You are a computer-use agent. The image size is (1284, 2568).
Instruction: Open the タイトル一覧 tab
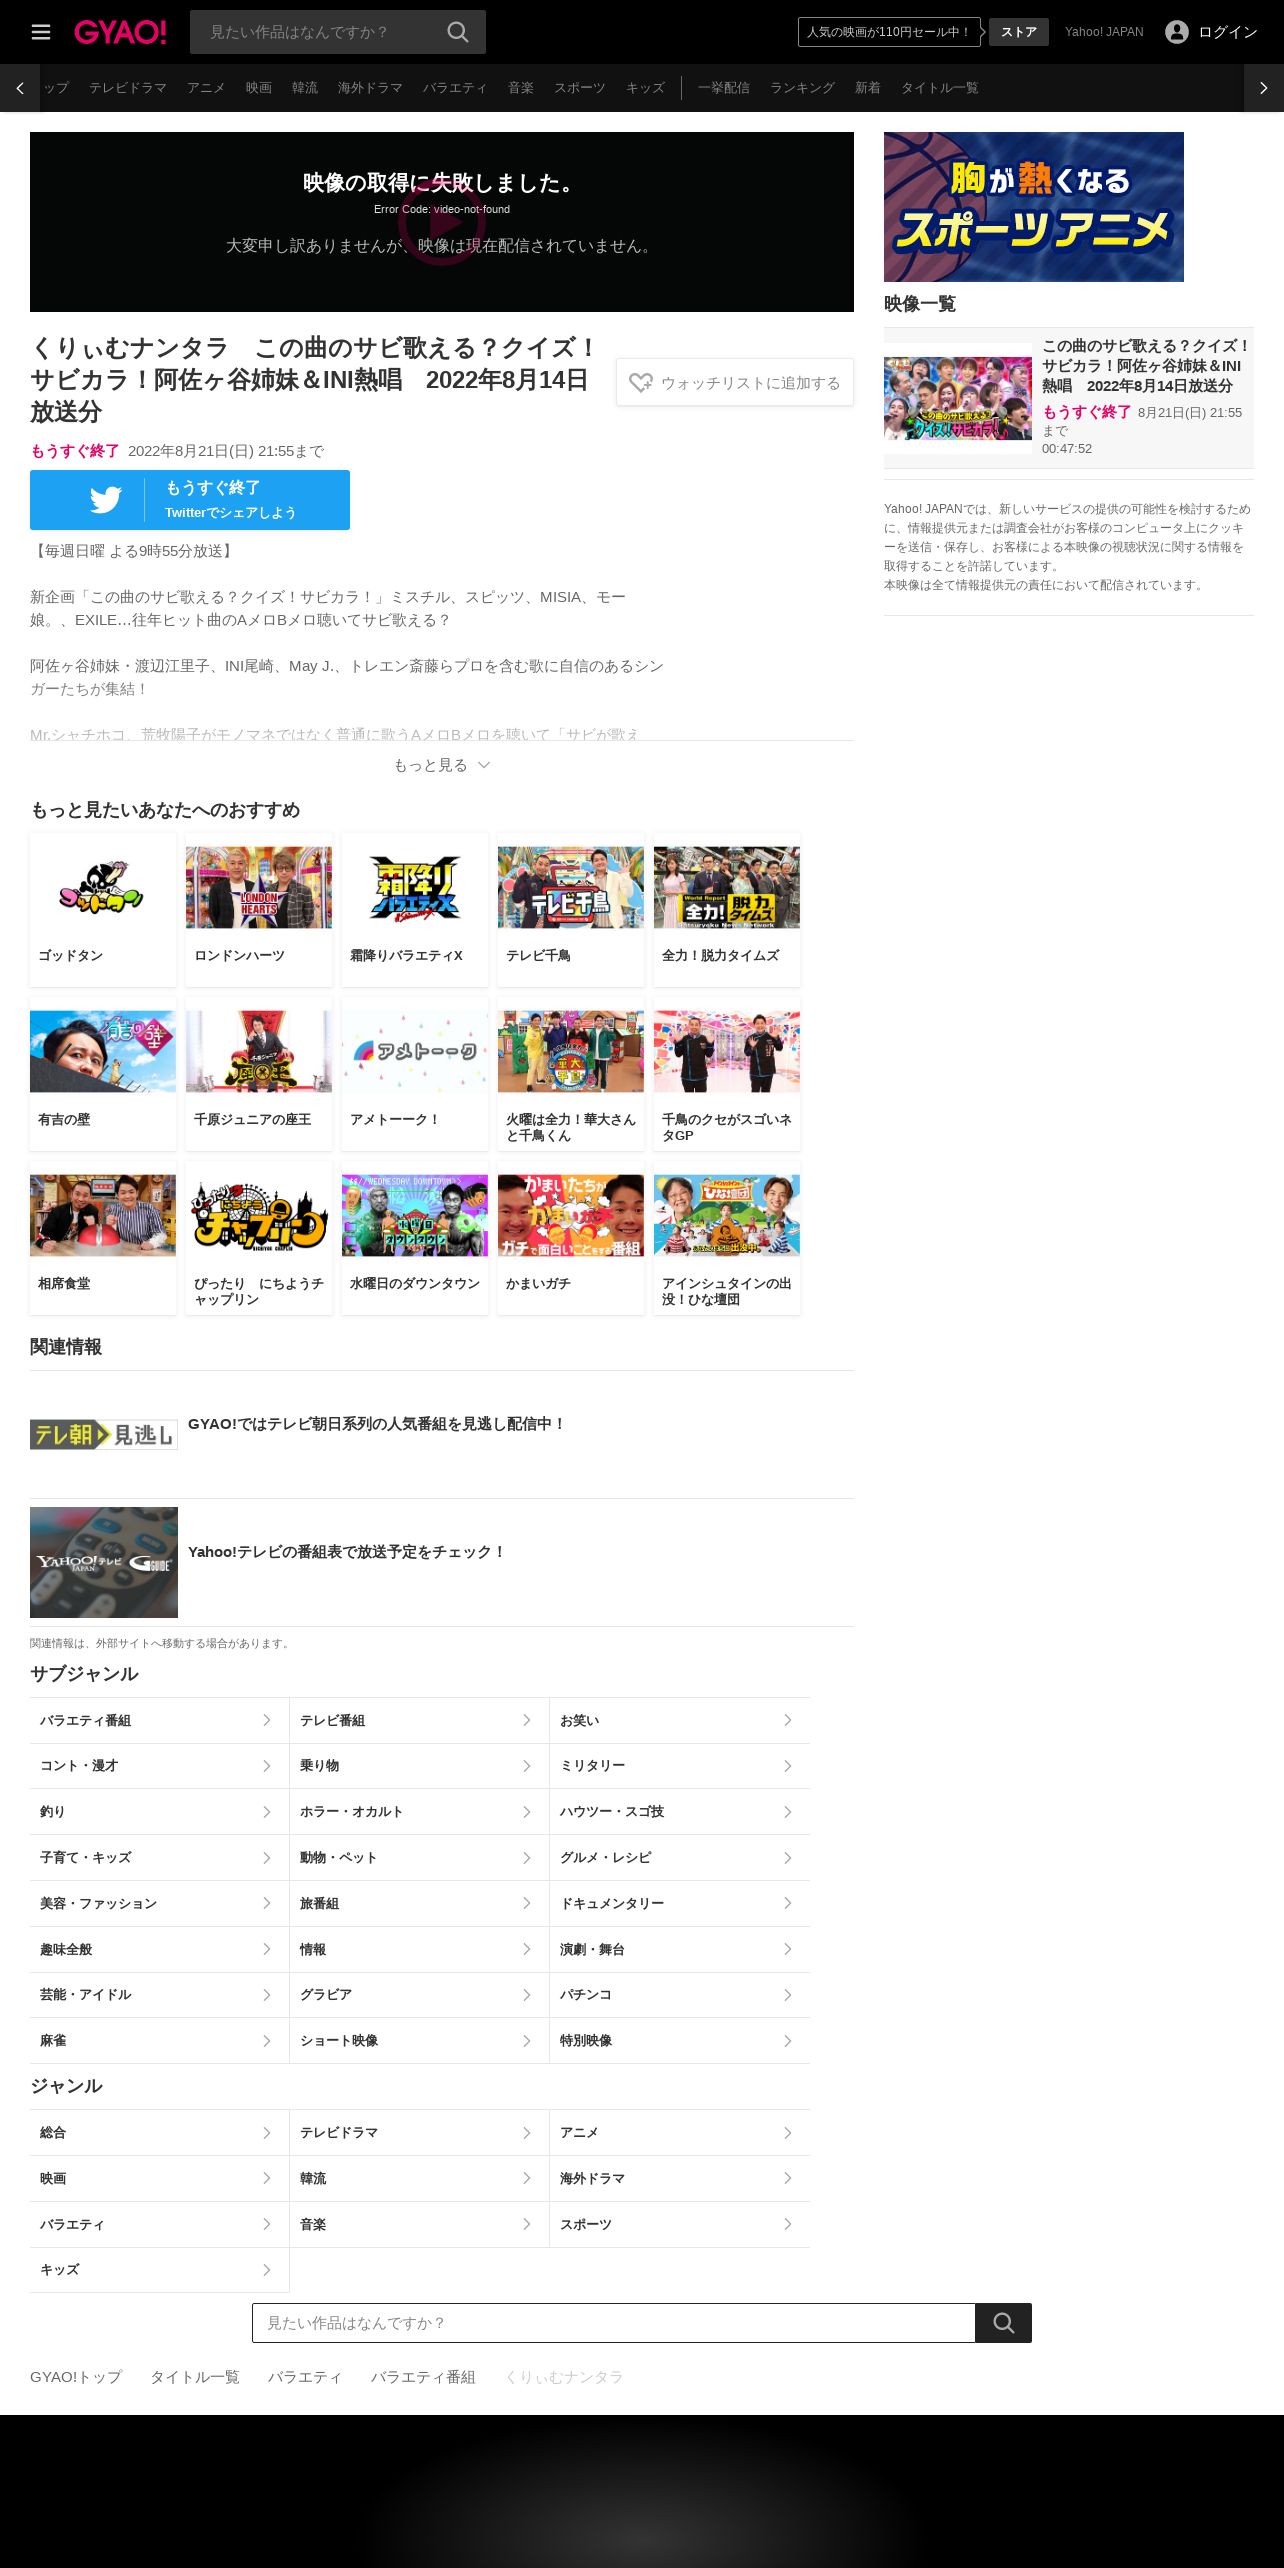pos(940,88)
